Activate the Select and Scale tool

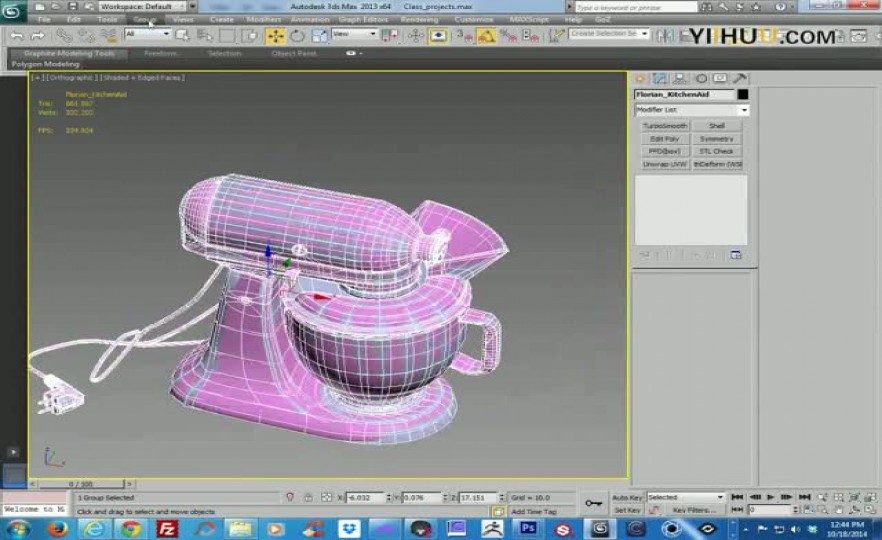pyautogui.click(x=319, y=36)
